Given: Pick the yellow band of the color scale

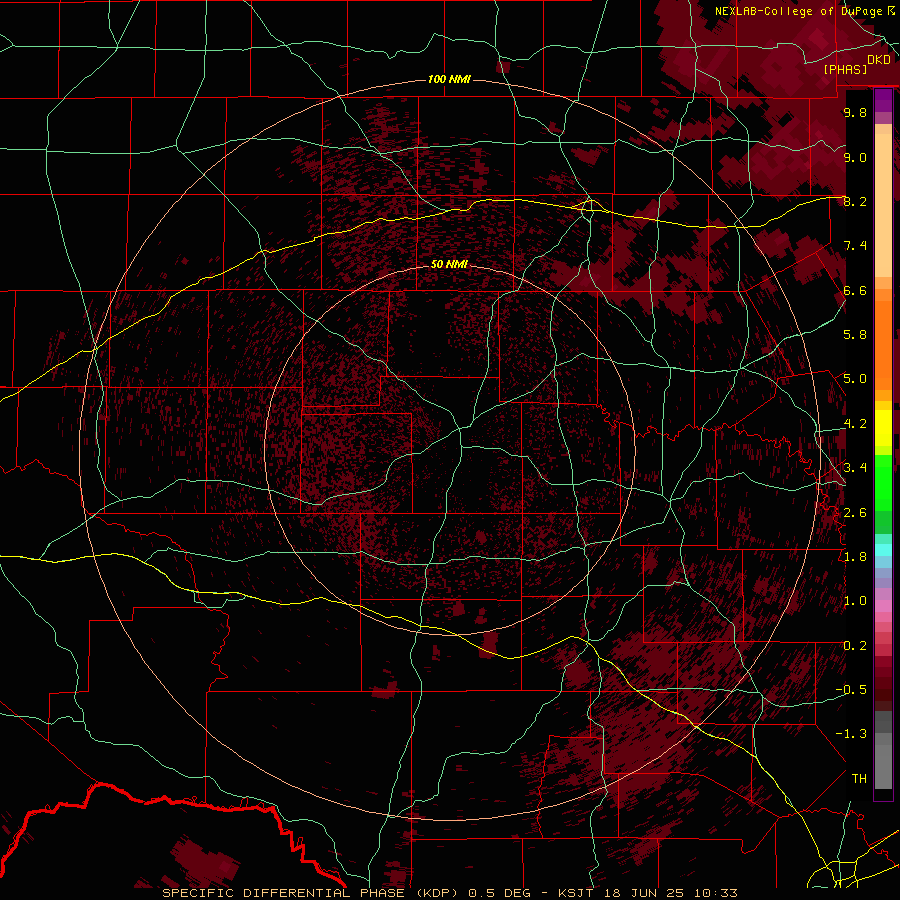Looking at the screenshot, I should [x=883, y=428].
